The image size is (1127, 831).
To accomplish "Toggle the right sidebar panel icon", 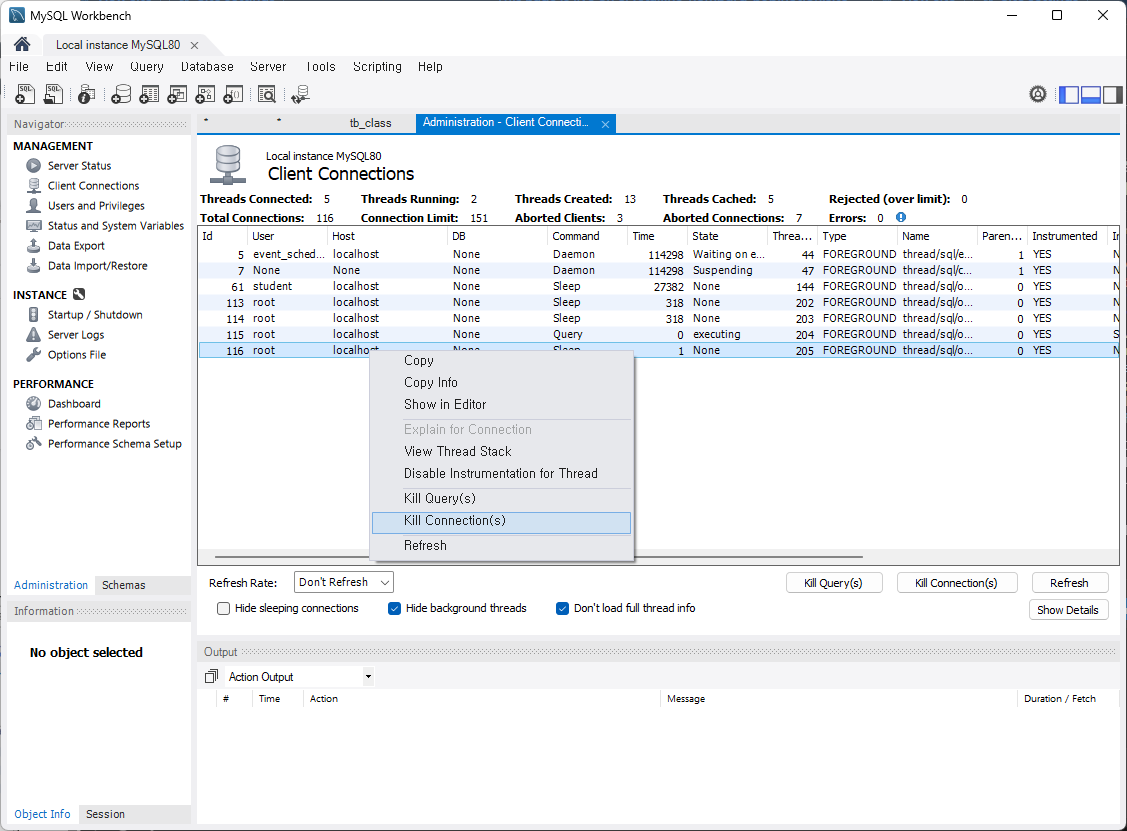I will point(1113,94).
